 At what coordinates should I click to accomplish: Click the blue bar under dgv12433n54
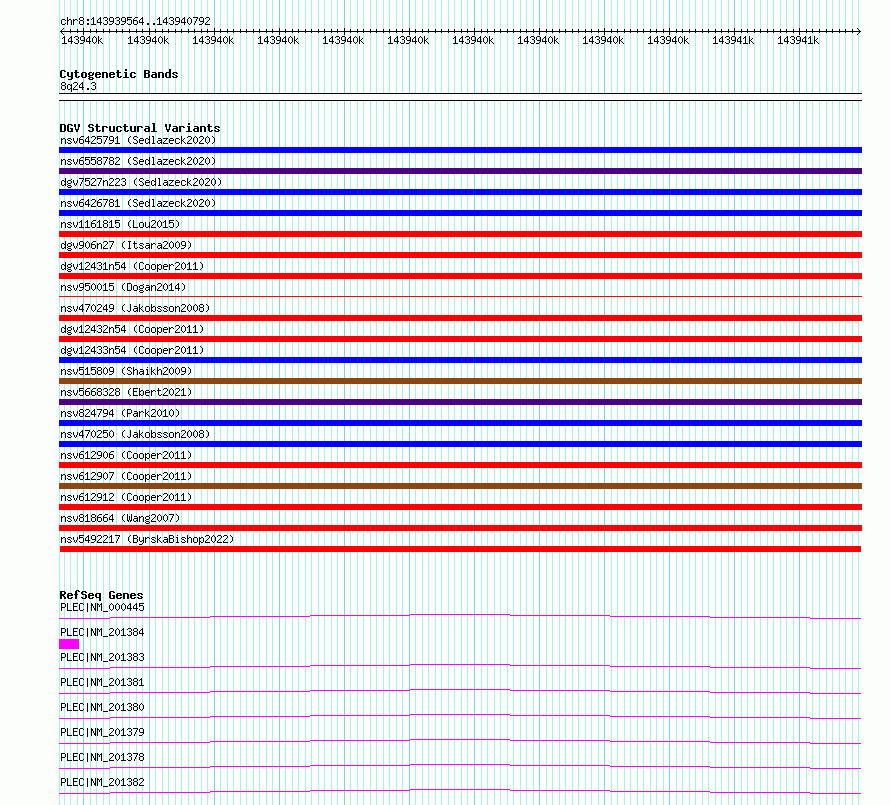point(460,360)
